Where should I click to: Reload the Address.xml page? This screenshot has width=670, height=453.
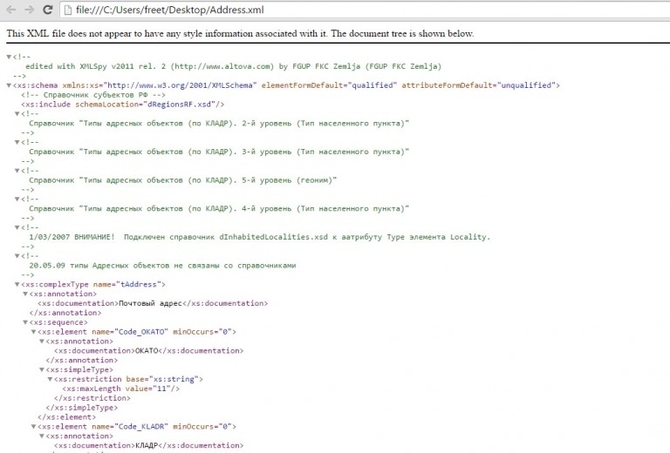click(47, 9)
